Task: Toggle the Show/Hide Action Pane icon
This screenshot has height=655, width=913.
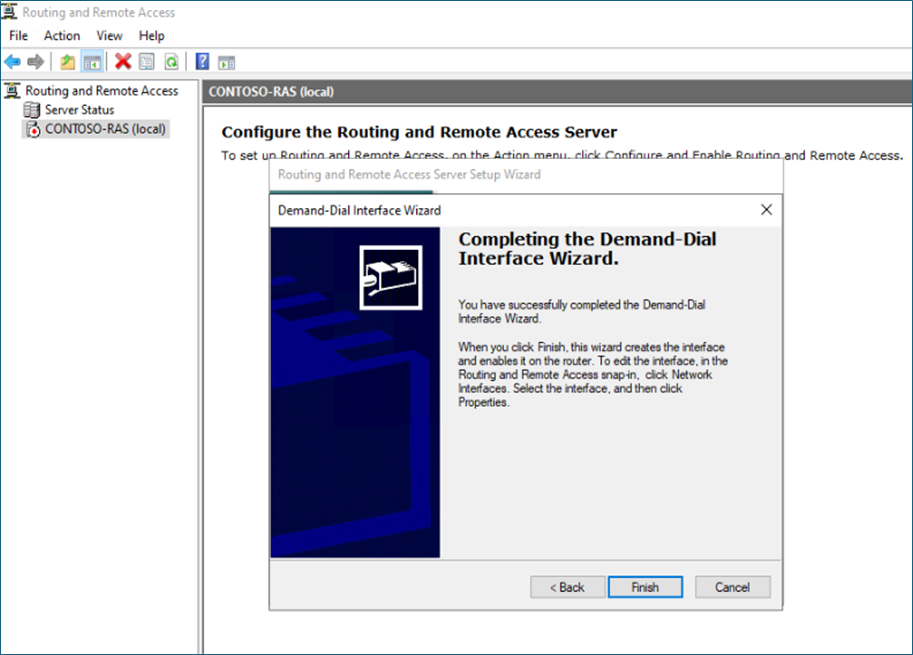Action: (226, 62)
